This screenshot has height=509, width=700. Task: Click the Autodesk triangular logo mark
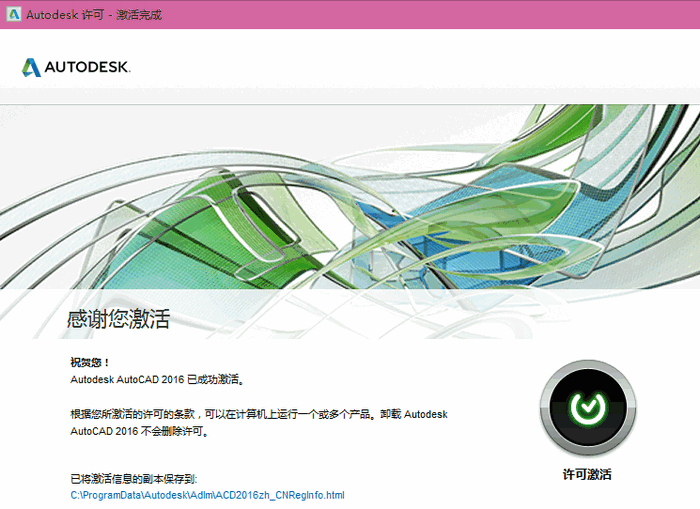click(x=32, y=67)
